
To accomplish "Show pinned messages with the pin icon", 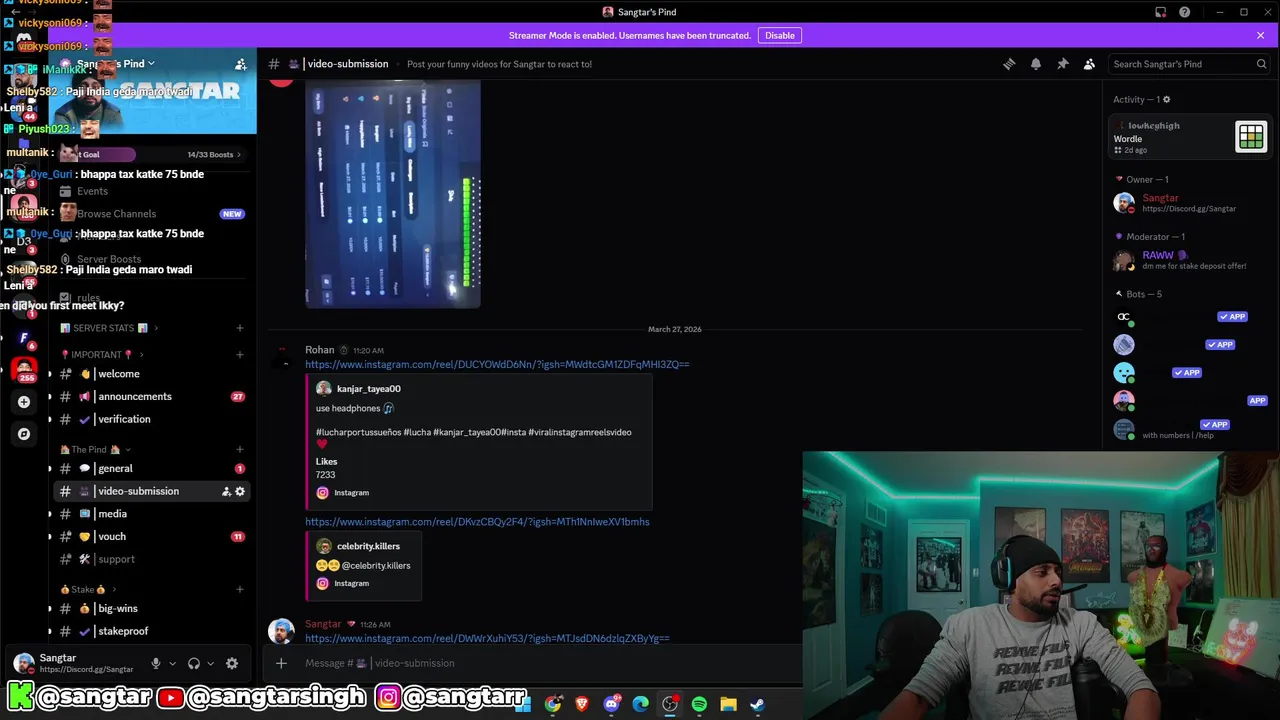I will [1063, 64].
